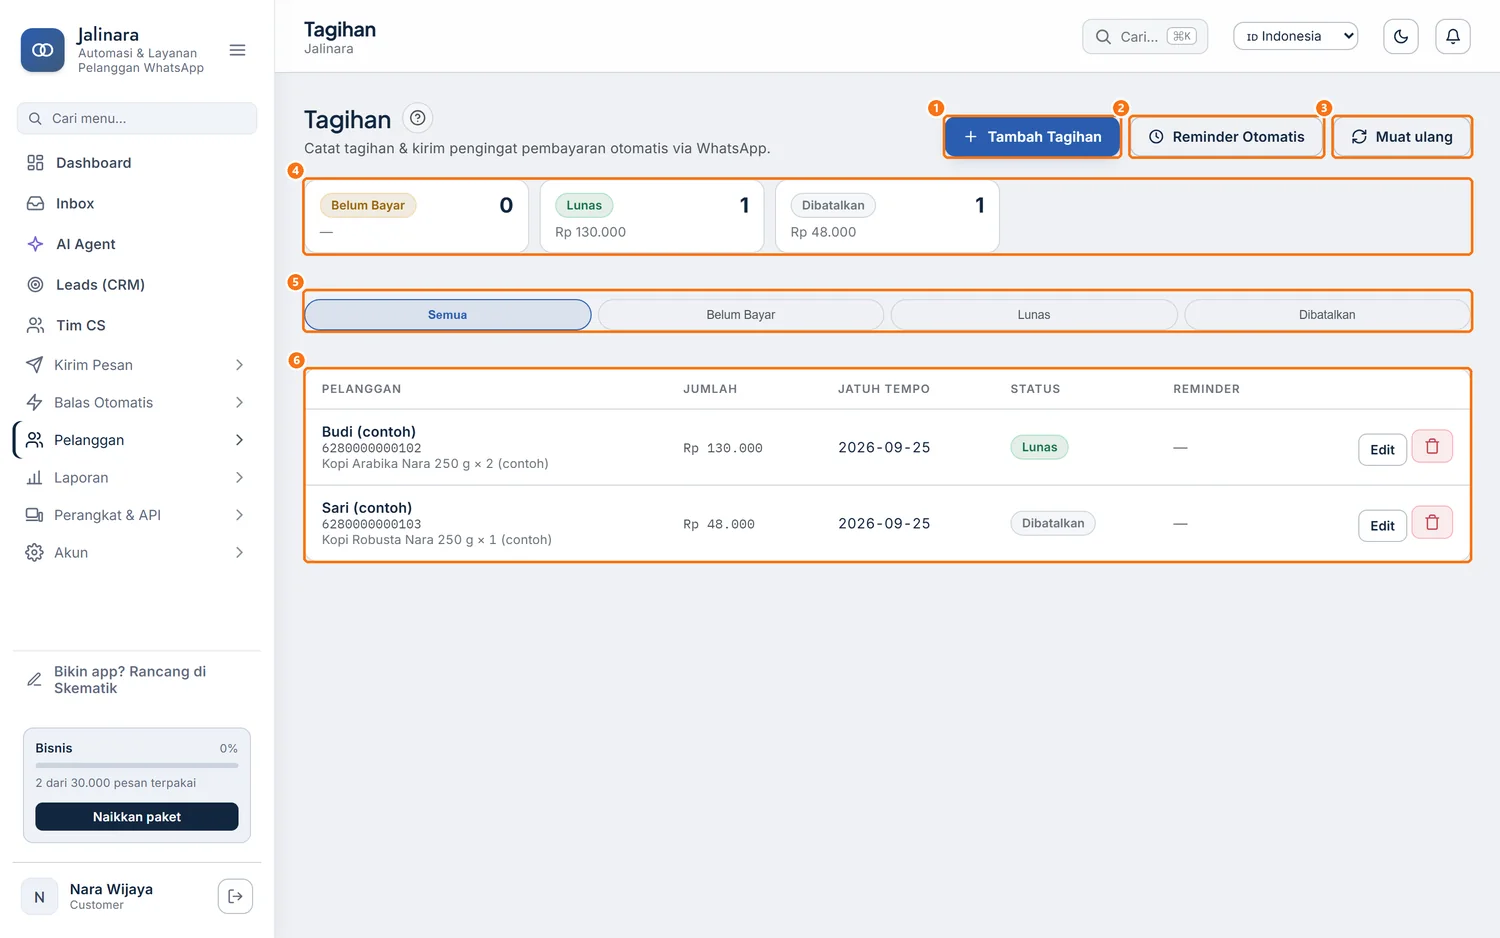The height and width of the screenshot is (938, 1500).
Task: Expand the Perangkat & API chevron
Action: [x=239, y=515]
